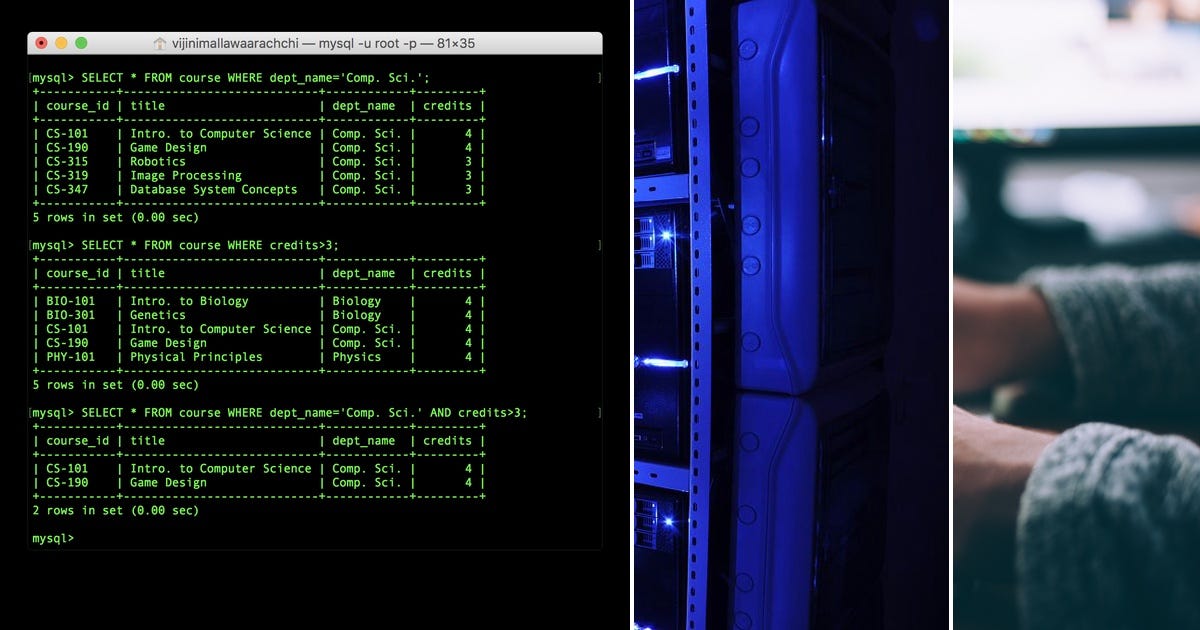Click the title column header in second table
This screenshot has height=630, width=1200.
[149, 272]
